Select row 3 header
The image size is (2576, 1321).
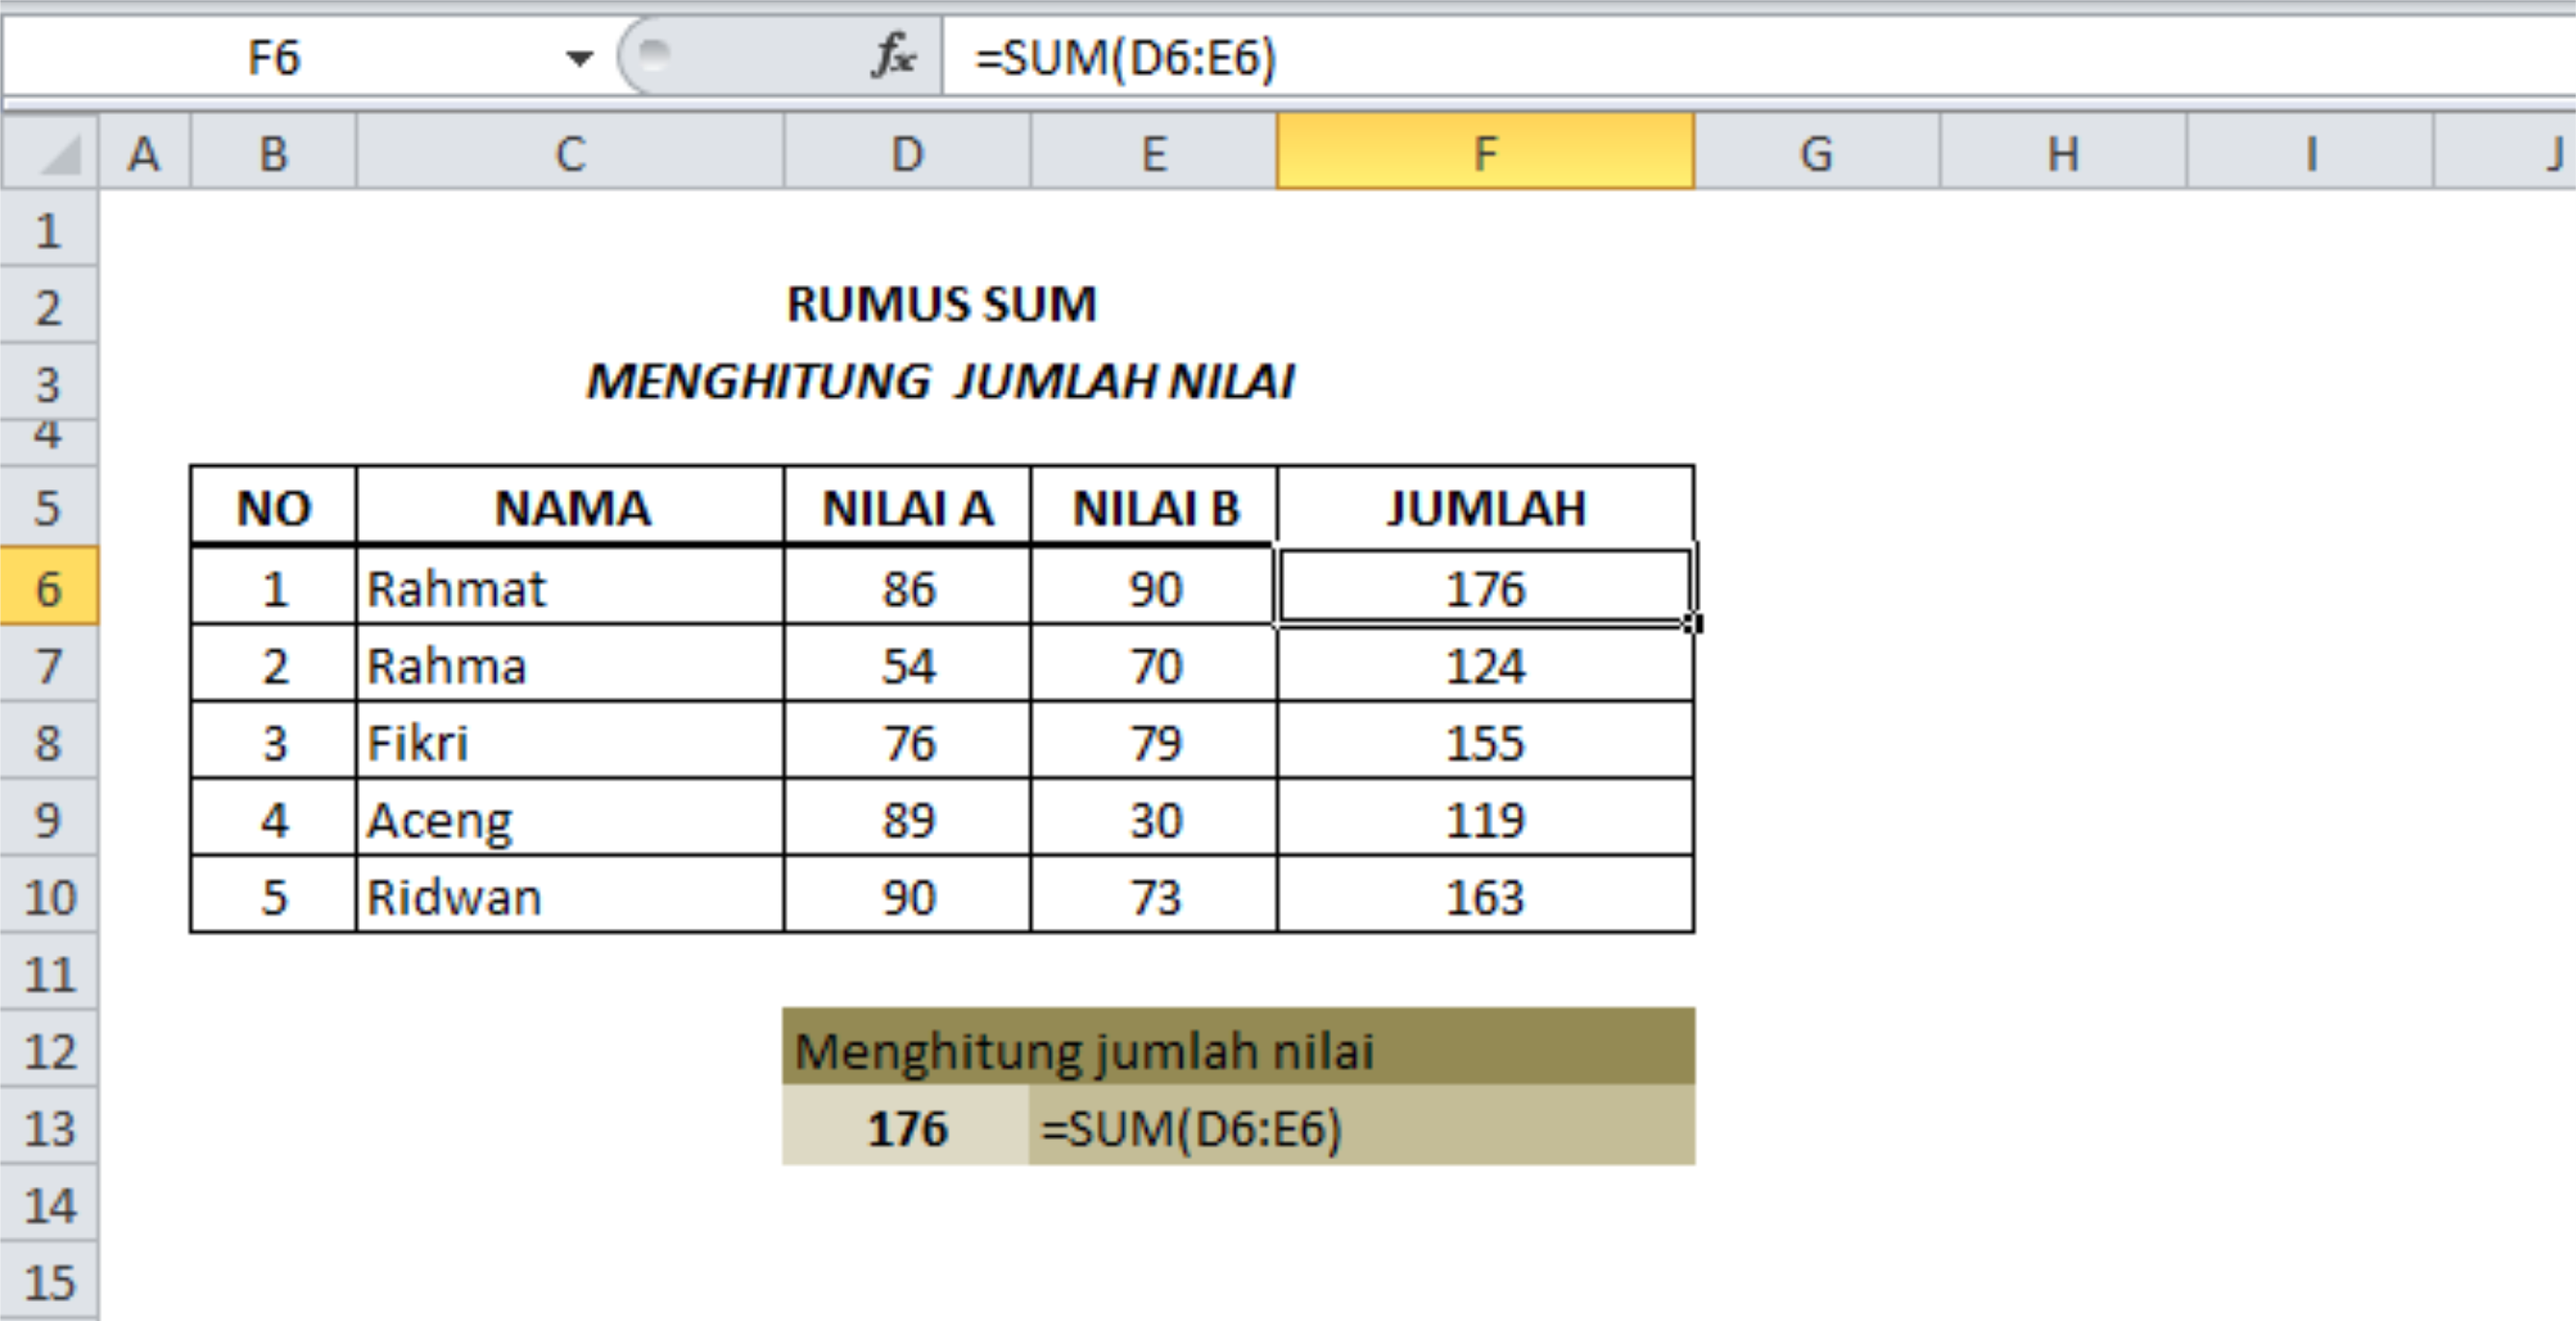[x=49, y=383]
